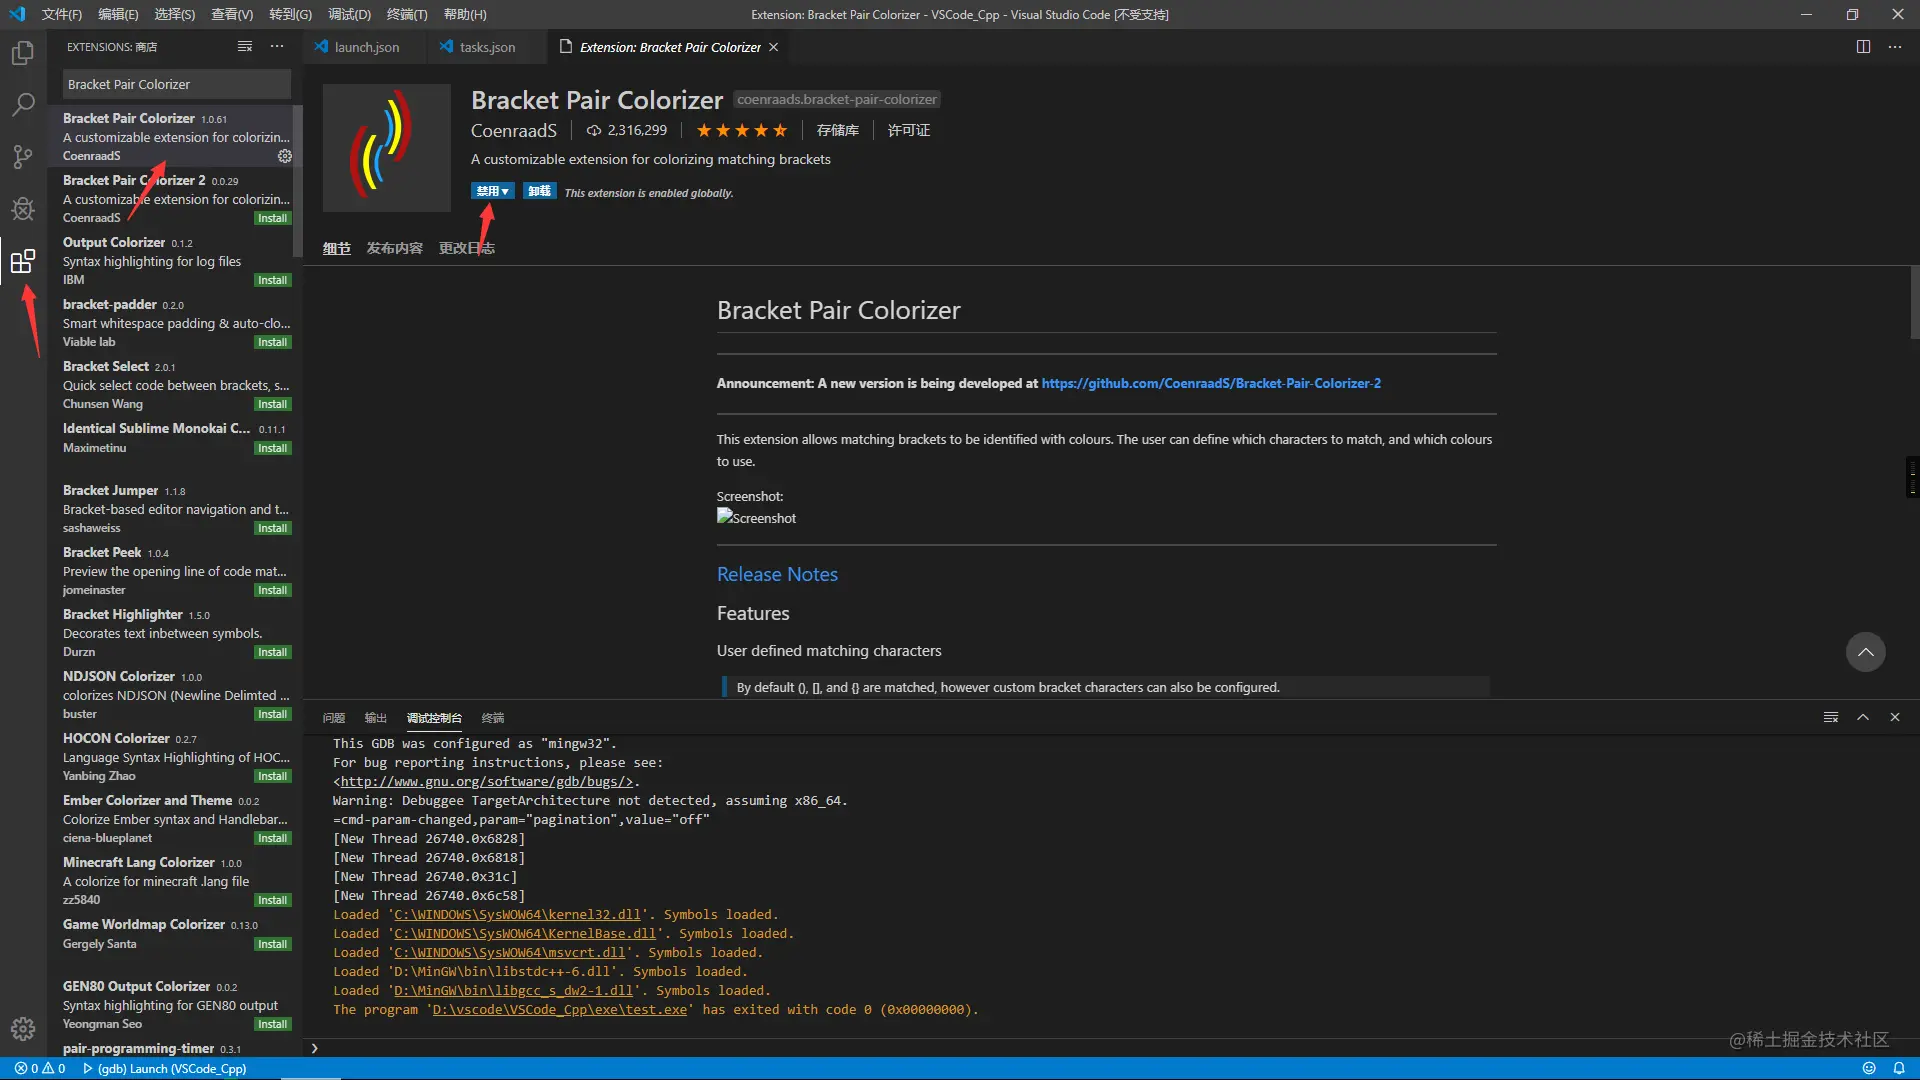Open gear settings for Bracket Pair Colorizer

tap(285, 156)
